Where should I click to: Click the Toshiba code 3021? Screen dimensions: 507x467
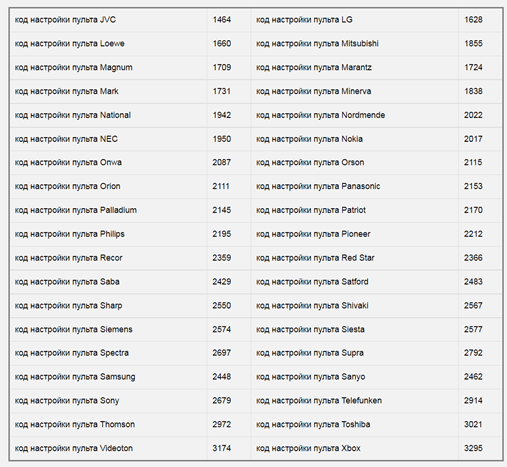pyautogui.click(x=473, y=424)
